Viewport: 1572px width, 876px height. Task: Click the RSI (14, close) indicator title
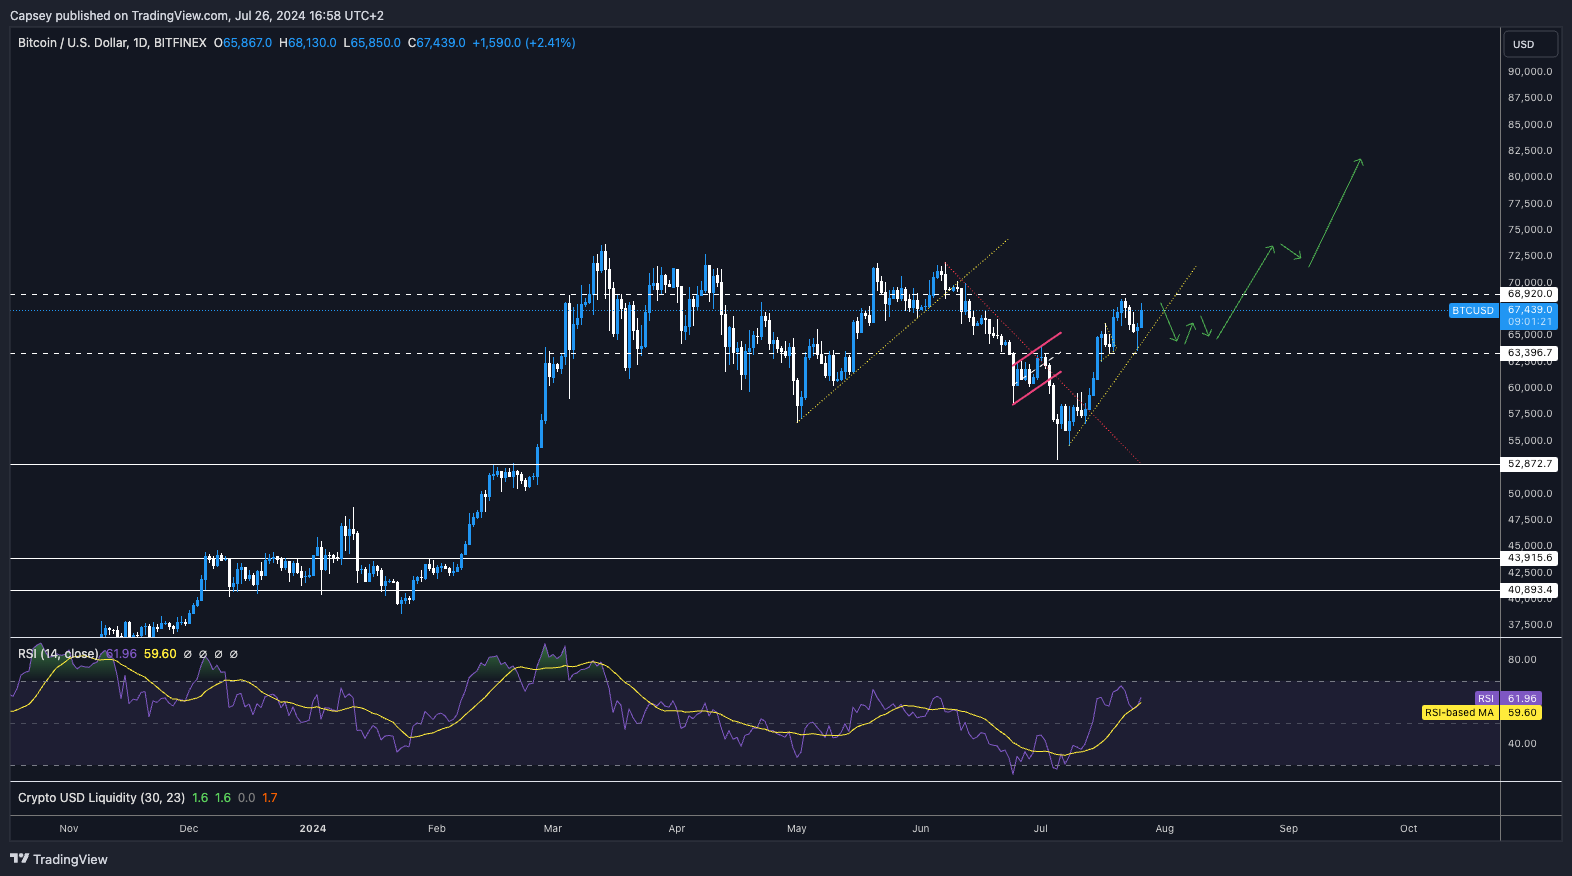pos(58,654)
